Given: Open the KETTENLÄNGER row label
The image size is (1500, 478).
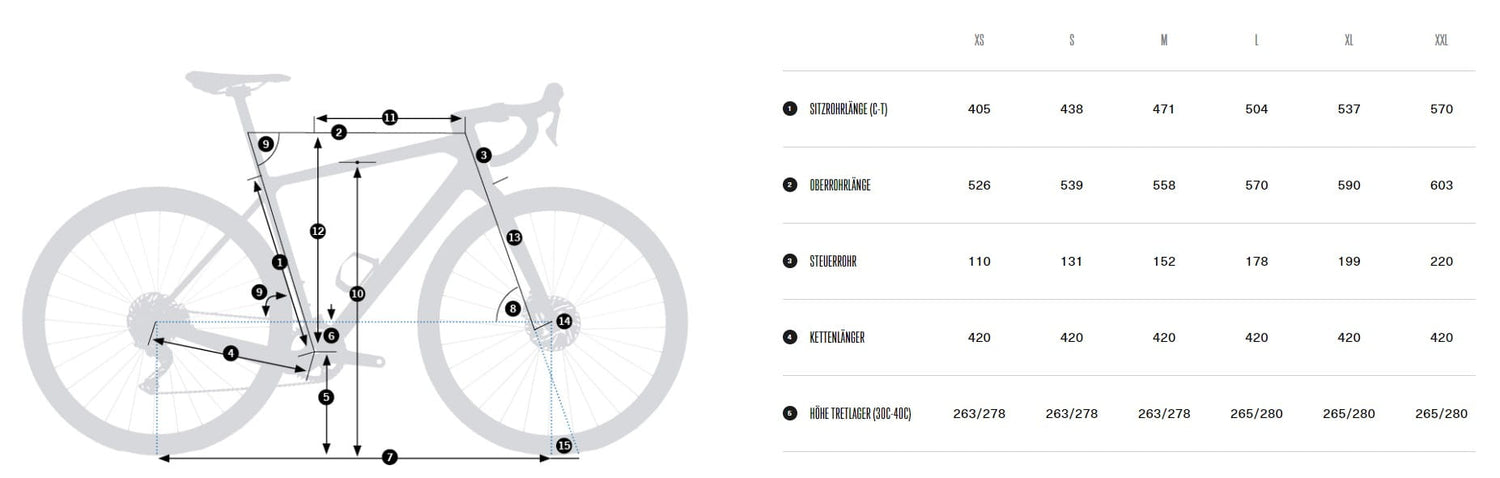Looking at the screenshot, I should tap(837, 337).
